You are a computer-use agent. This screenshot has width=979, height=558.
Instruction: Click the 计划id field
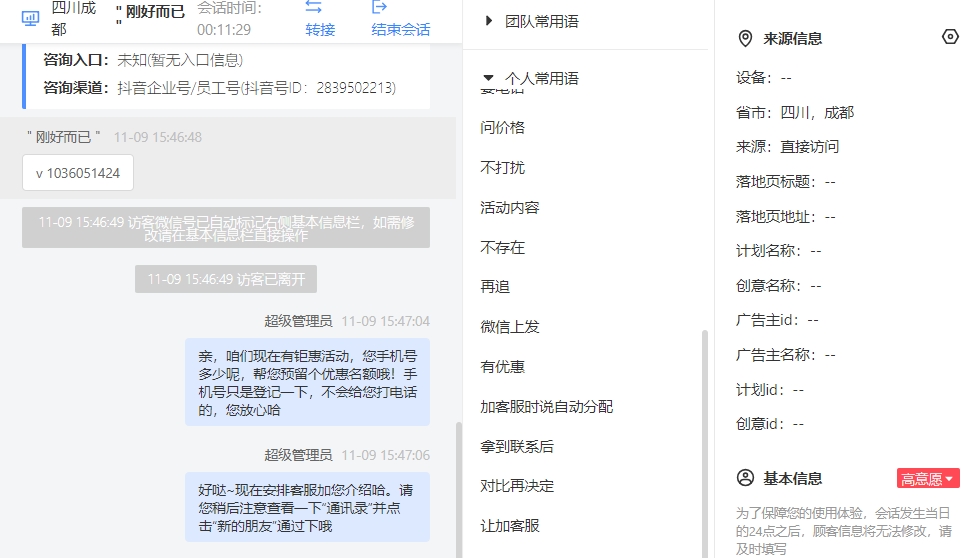(x=770, y=389)
